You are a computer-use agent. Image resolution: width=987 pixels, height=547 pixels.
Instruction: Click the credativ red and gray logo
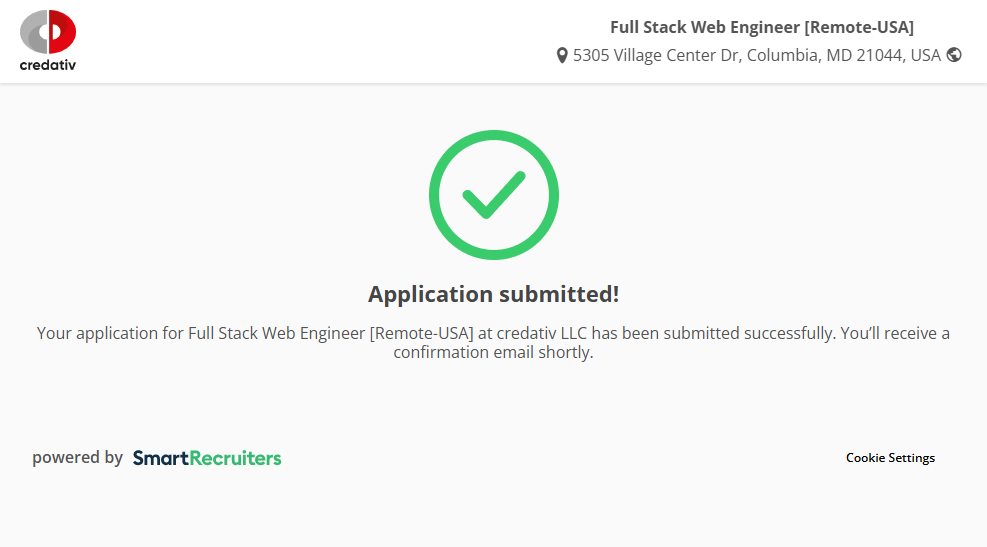[48, 32]
